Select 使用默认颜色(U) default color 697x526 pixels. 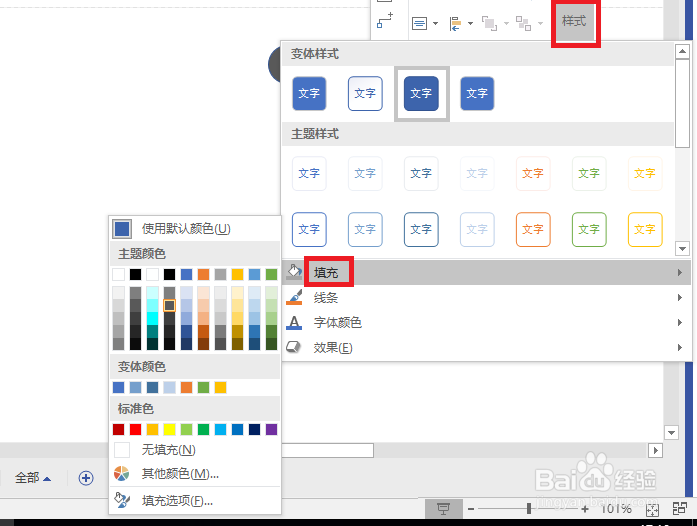[196, 229]
